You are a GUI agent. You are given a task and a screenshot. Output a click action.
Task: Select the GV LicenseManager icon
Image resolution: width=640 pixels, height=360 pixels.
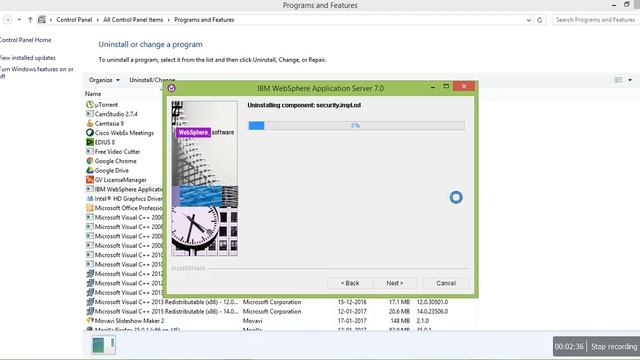(90, 180)
